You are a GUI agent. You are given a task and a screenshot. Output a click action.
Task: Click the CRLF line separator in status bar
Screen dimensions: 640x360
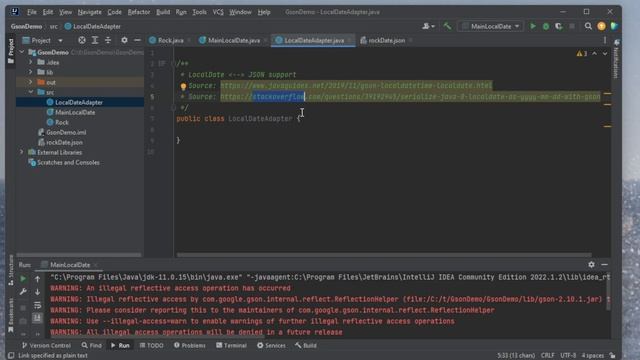tap(547, 356)
